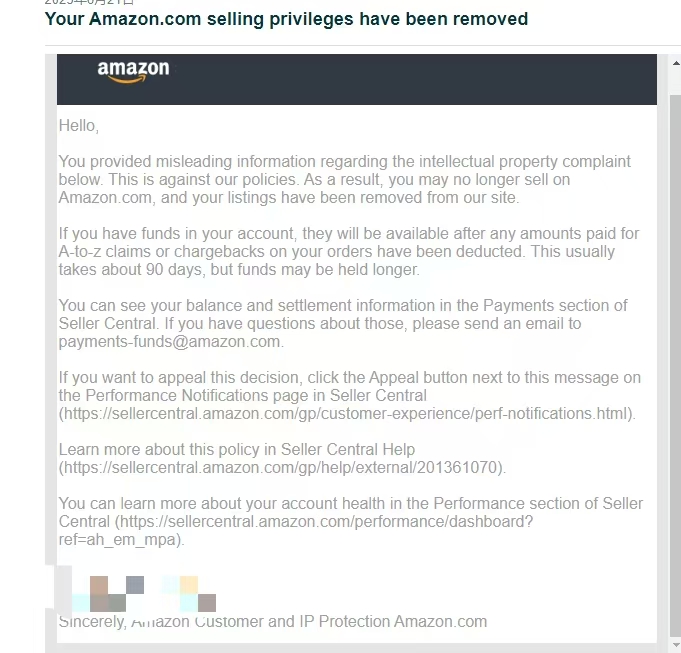The height and width of the screenshot is (653, 681).
Task: Open the payments-funds@amazon.com email address
Action: pos(170,342)
